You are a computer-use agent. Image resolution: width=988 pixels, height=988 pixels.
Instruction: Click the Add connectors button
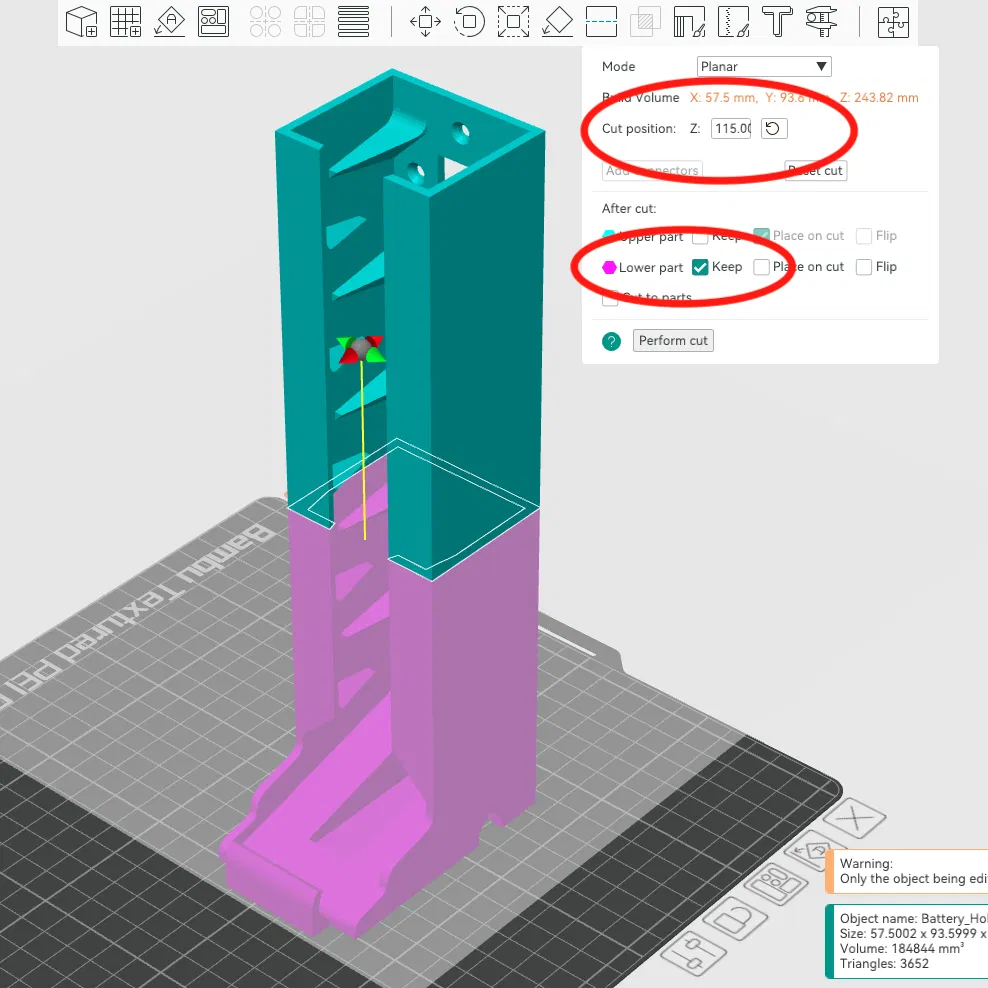pyautogui.click(x=652, y=171)
